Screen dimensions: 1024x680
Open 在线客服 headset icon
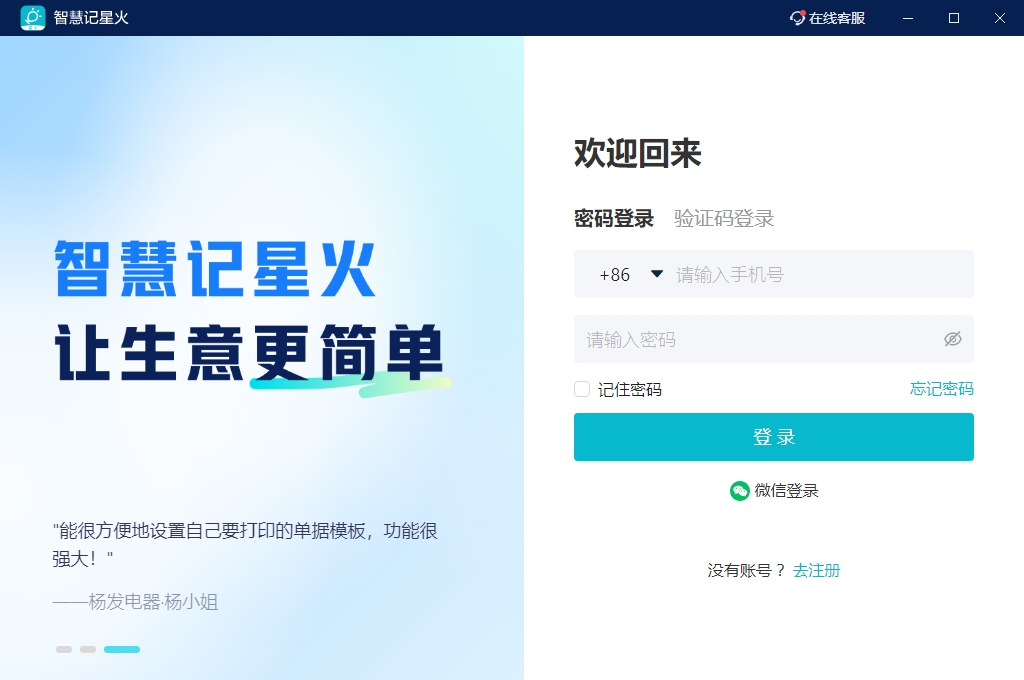797,18
